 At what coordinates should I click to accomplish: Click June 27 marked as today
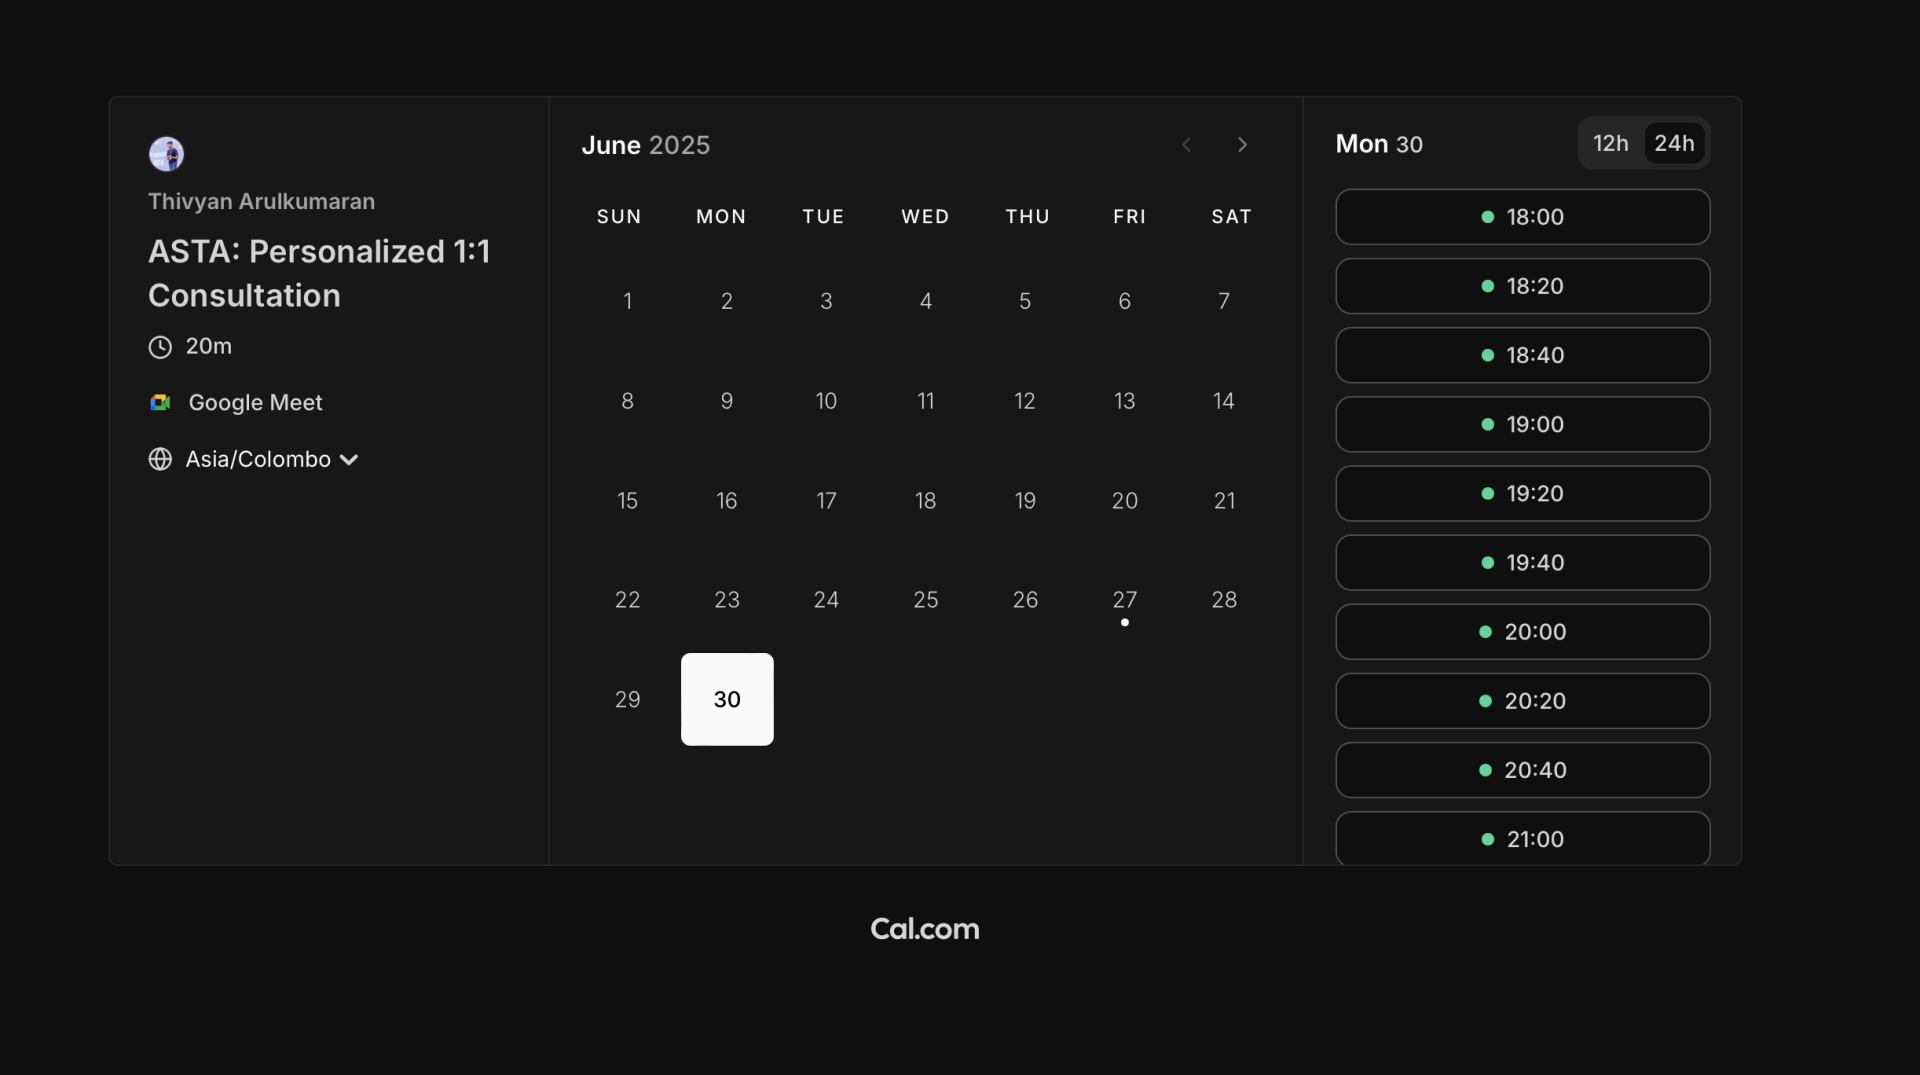(1124, 600)
